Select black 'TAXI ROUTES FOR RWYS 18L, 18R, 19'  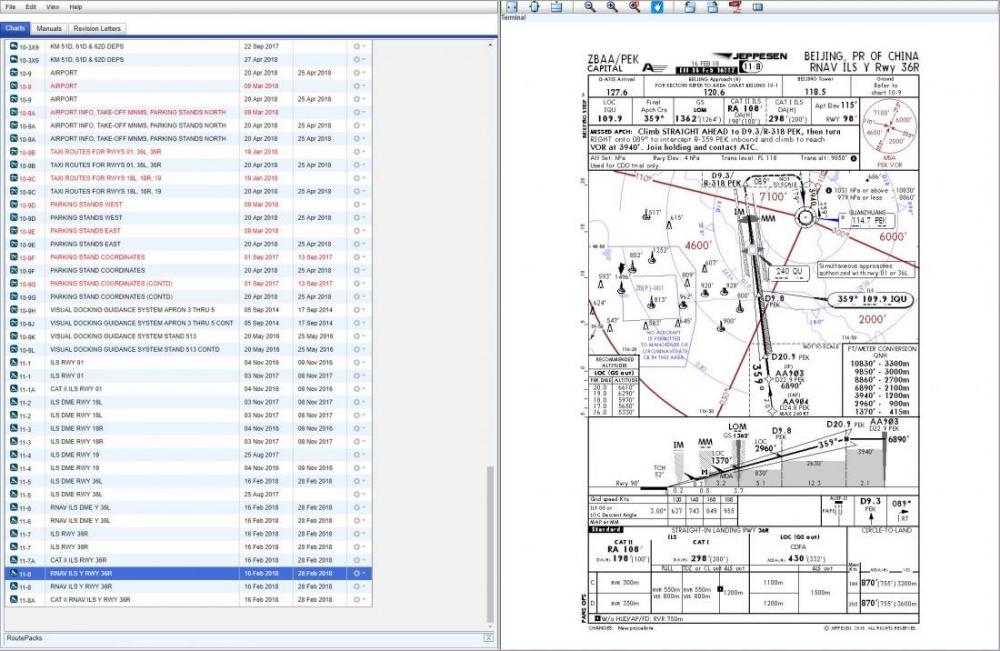click(188, 191)
